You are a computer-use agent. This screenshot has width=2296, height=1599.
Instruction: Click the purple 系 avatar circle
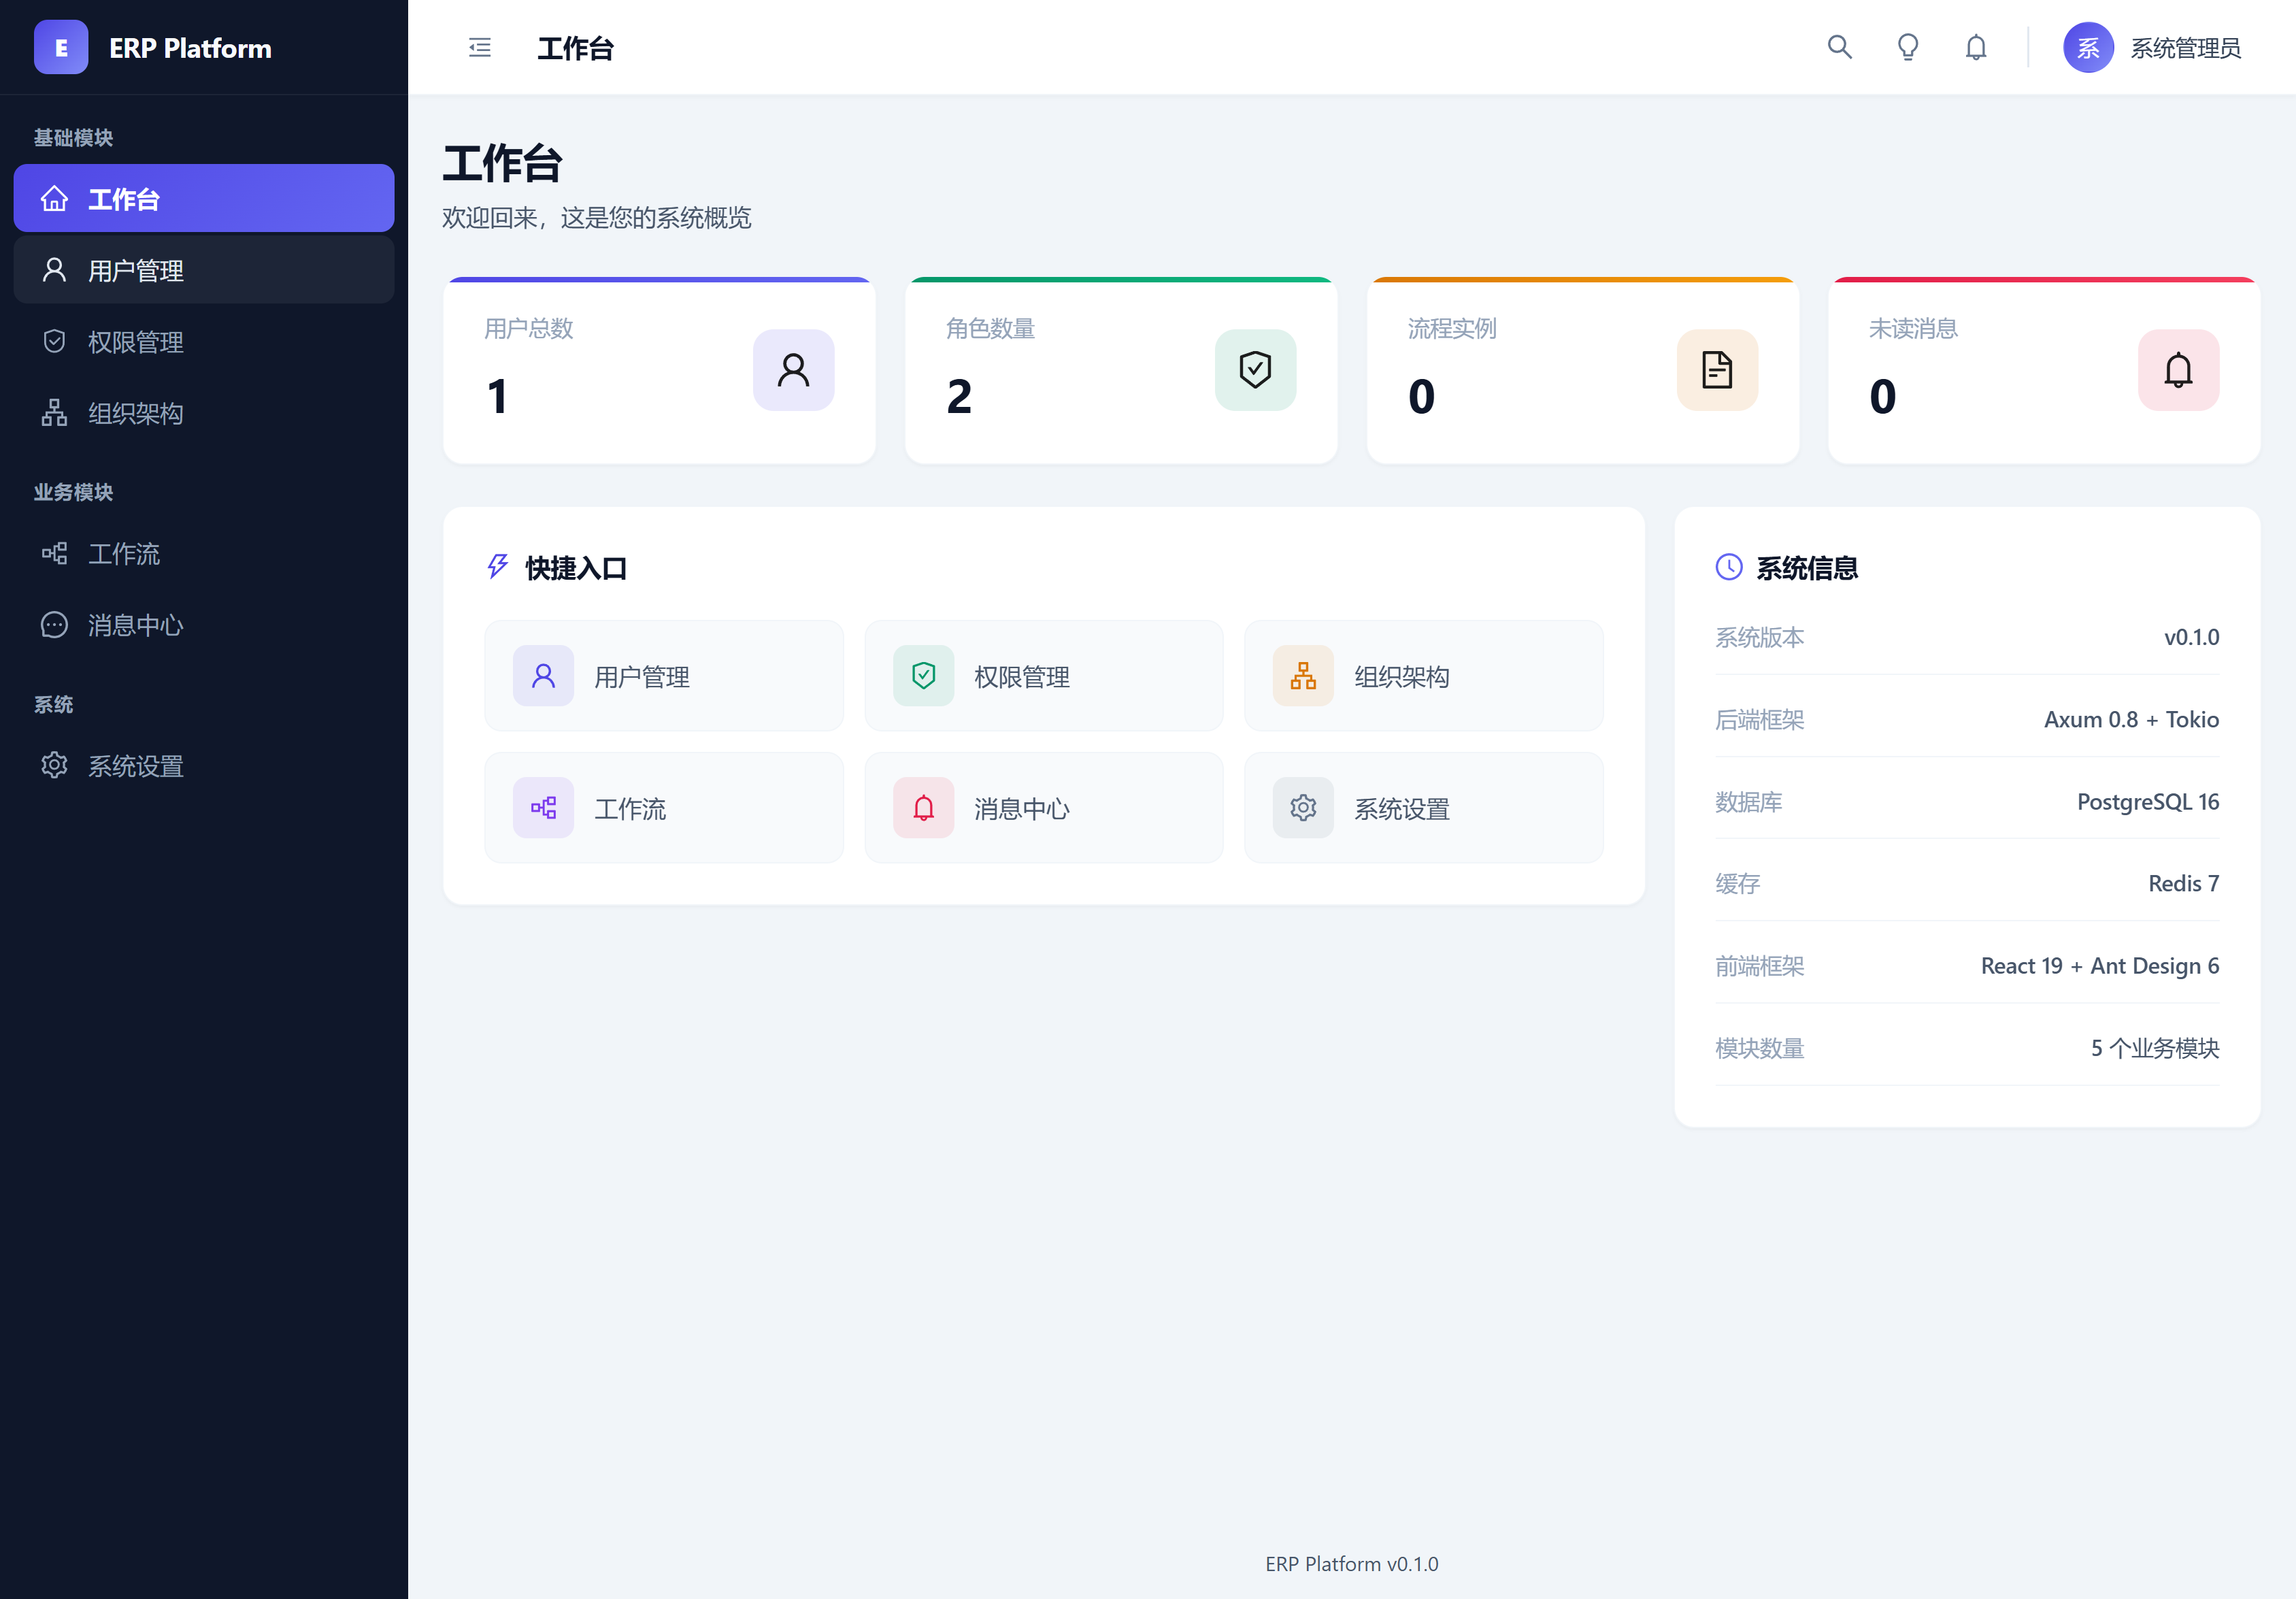(2087, 48)
